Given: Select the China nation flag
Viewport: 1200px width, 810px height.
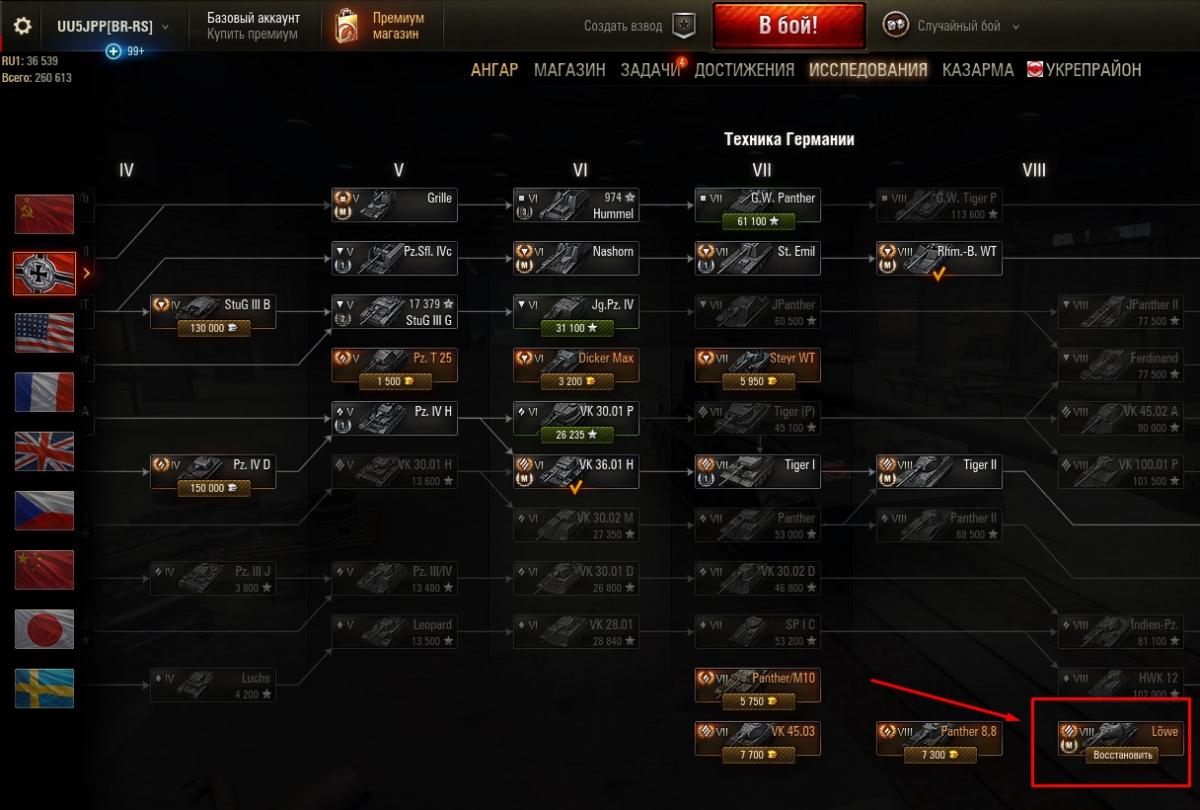Looking at the screenshot, I should coord(44,570).
